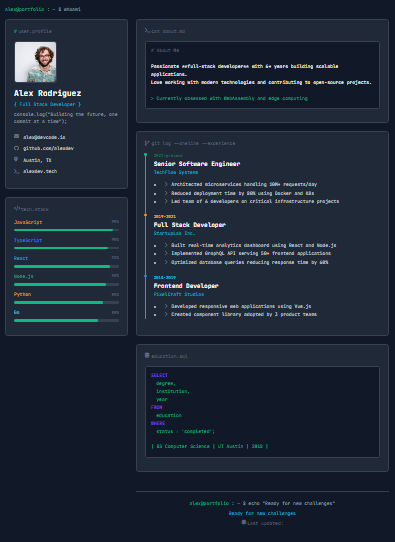The image size is (395, 542).
Task: Visit the alexdev.tech website link
Action: point(40,171)
